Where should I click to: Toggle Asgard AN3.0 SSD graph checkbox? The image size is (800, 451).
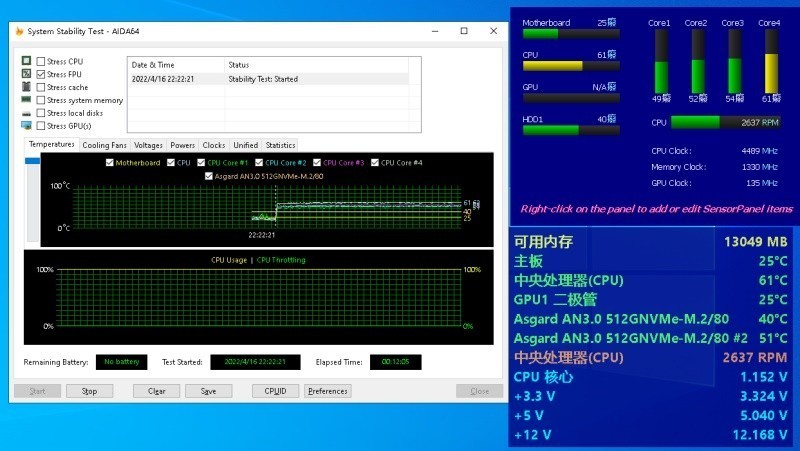[208, 175]
